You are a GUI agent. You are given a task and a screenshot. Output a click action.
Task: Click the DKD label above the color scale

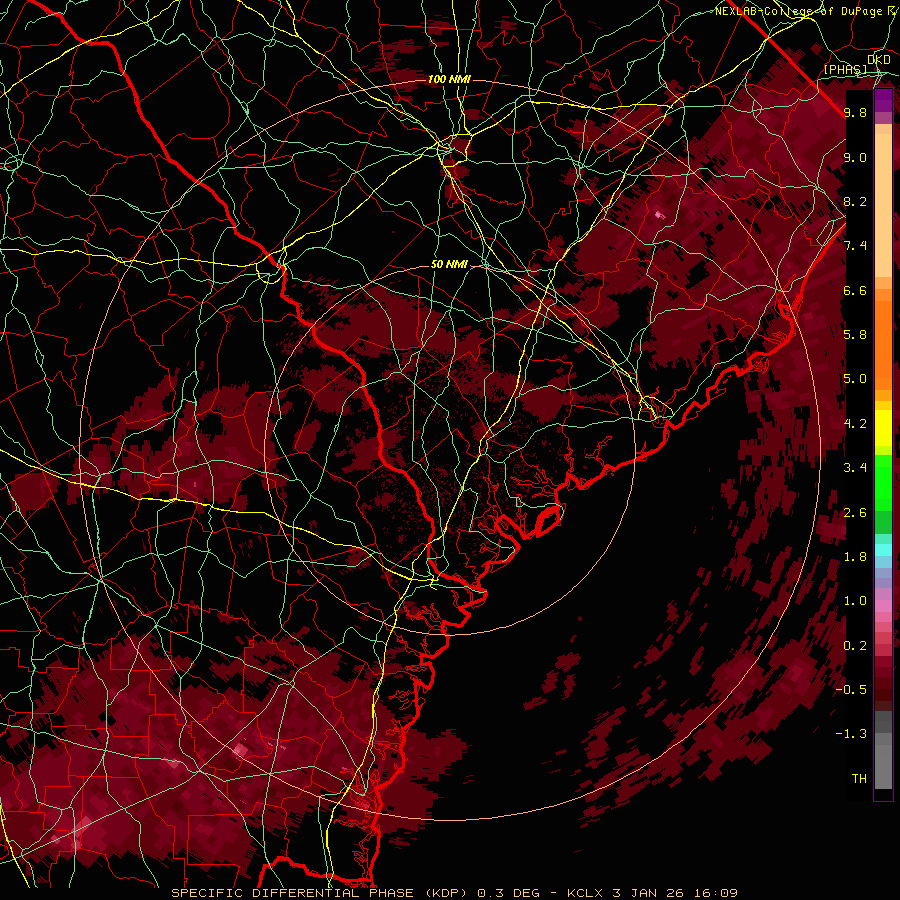point(879,60)
